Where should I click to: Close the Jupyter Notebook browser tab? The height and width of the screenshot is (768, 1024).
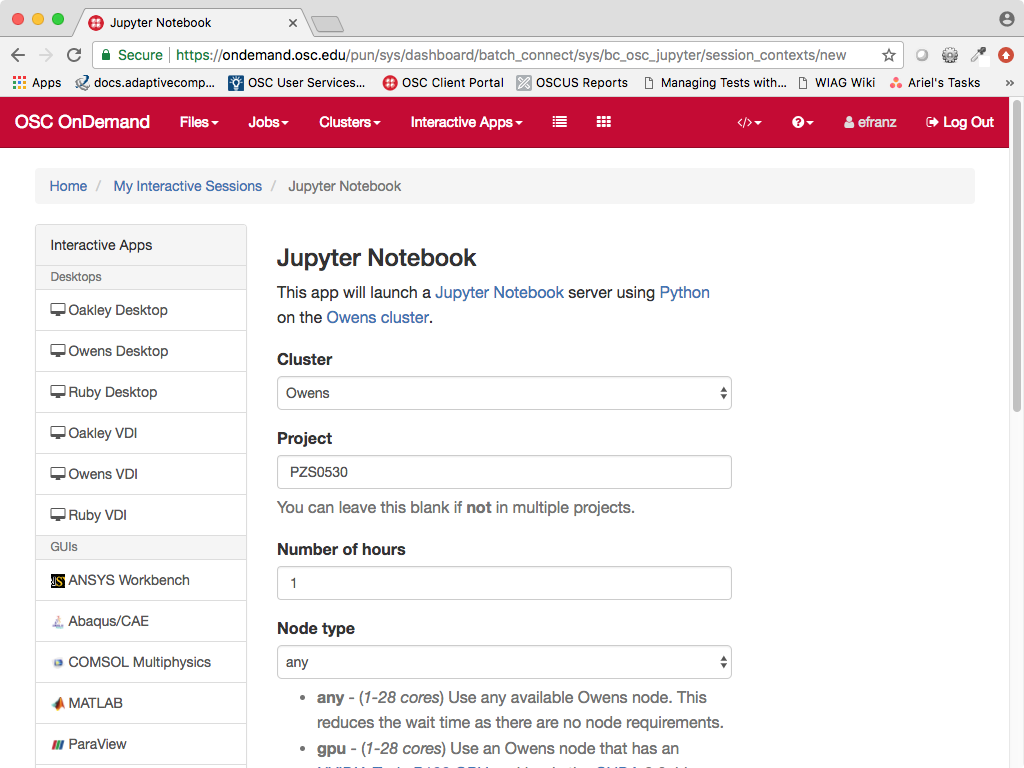[x=293, y=23]
